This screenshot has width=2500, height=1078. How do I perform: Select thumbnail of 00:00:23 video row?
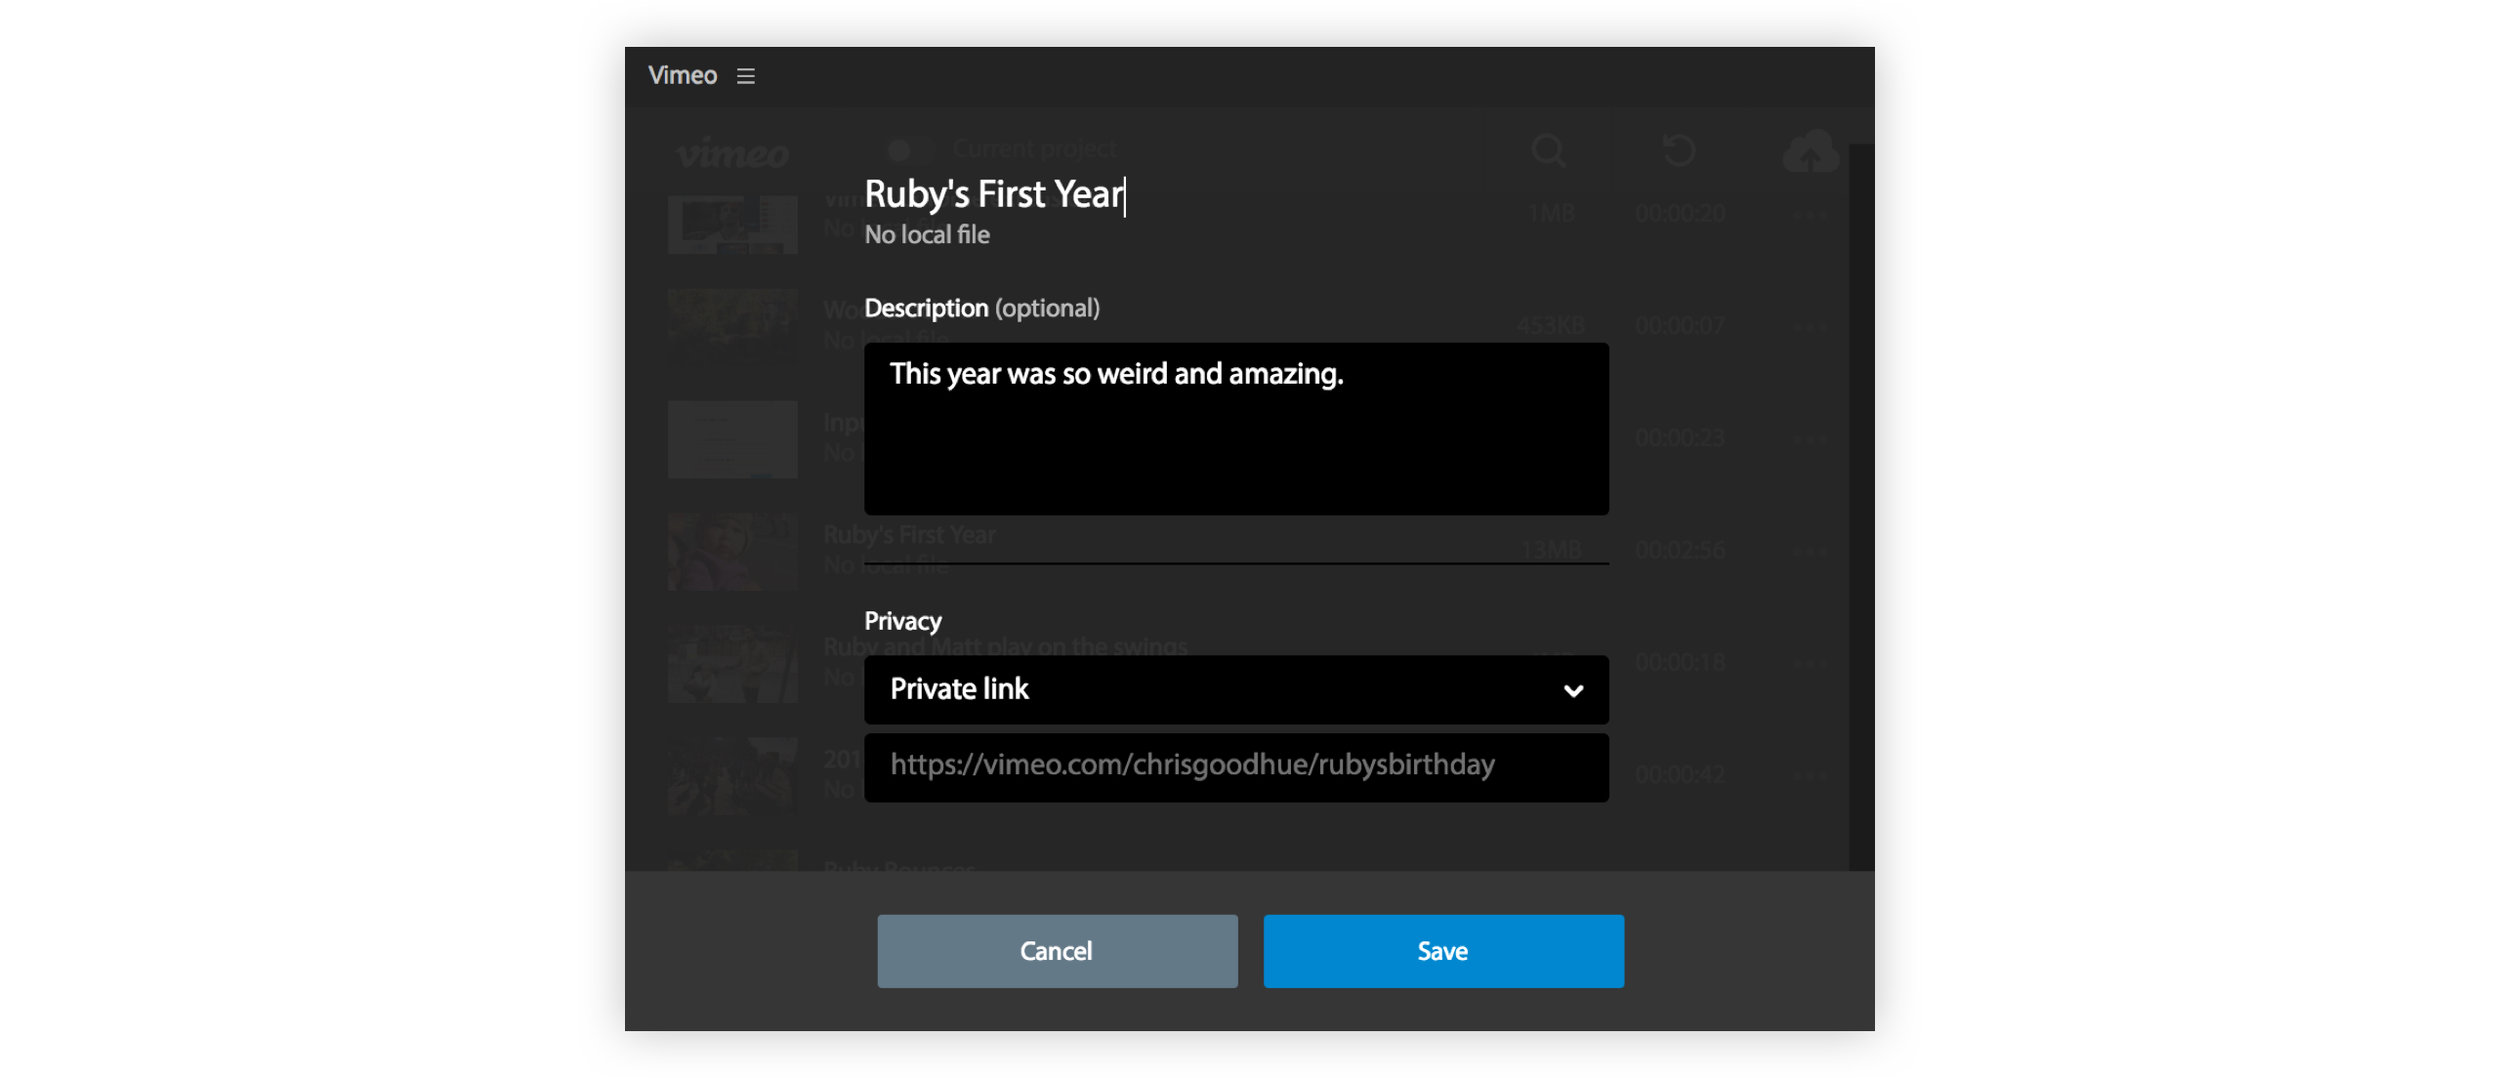point(732,439)
